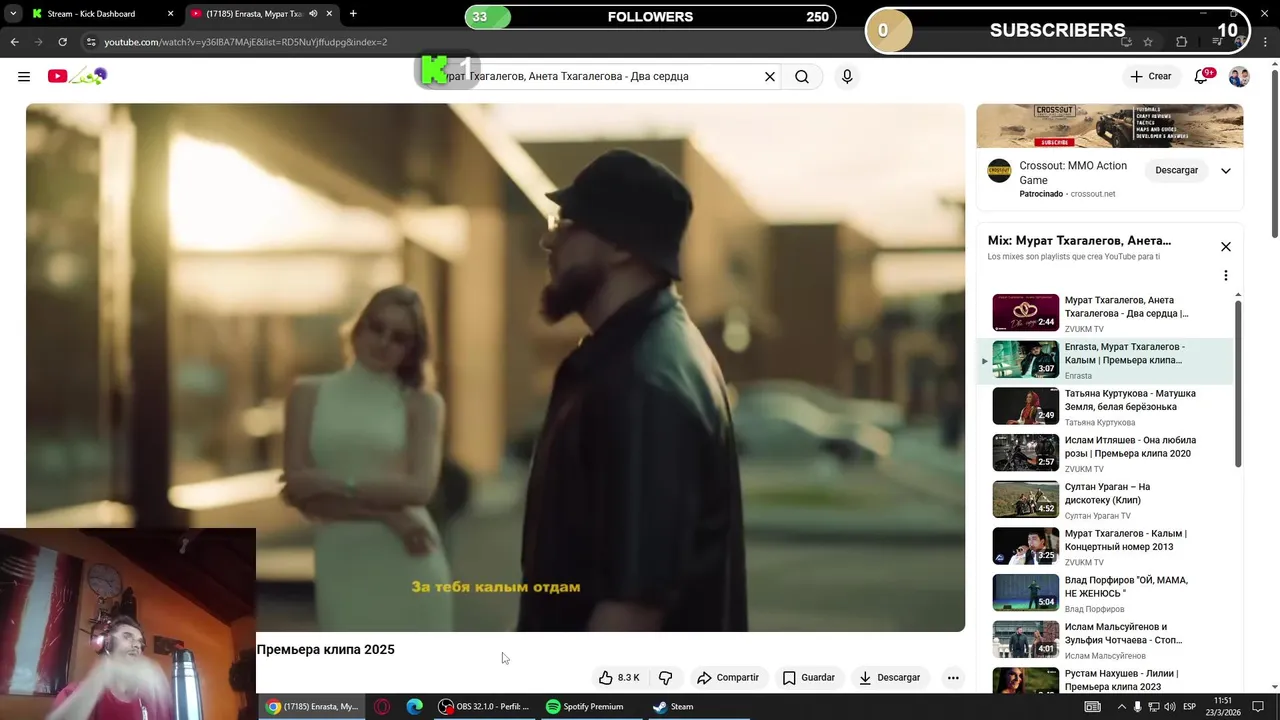The height and width of the screenshot is (720, 1280).
Task: Open Spotify Premium from taskbar
Action: (x=585, y=706)
